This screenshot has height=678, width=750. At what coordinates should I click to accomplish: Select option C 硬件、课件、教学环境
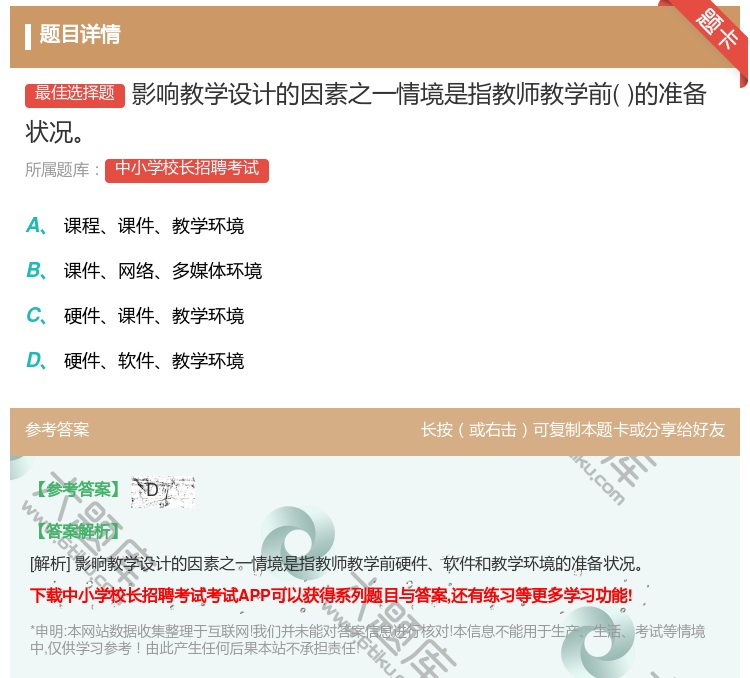pyautogui.click(x=135, y=316)
